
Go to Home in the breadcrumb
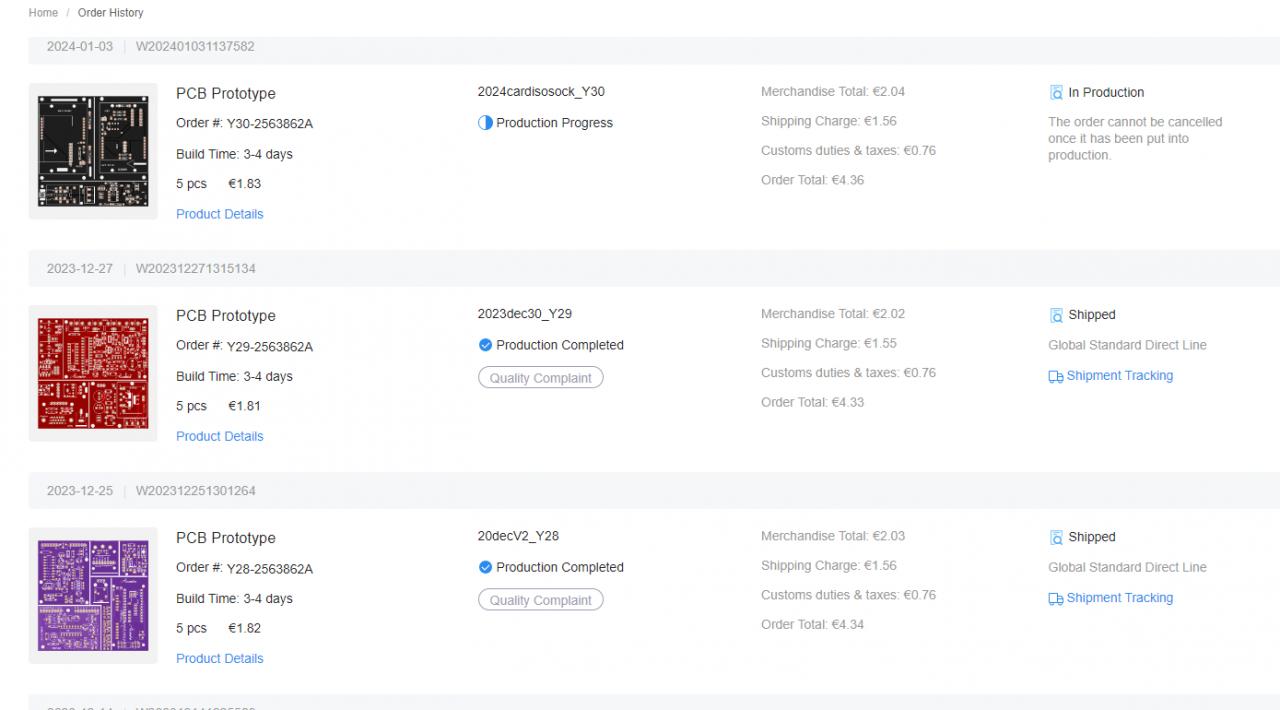coord(43,13)
